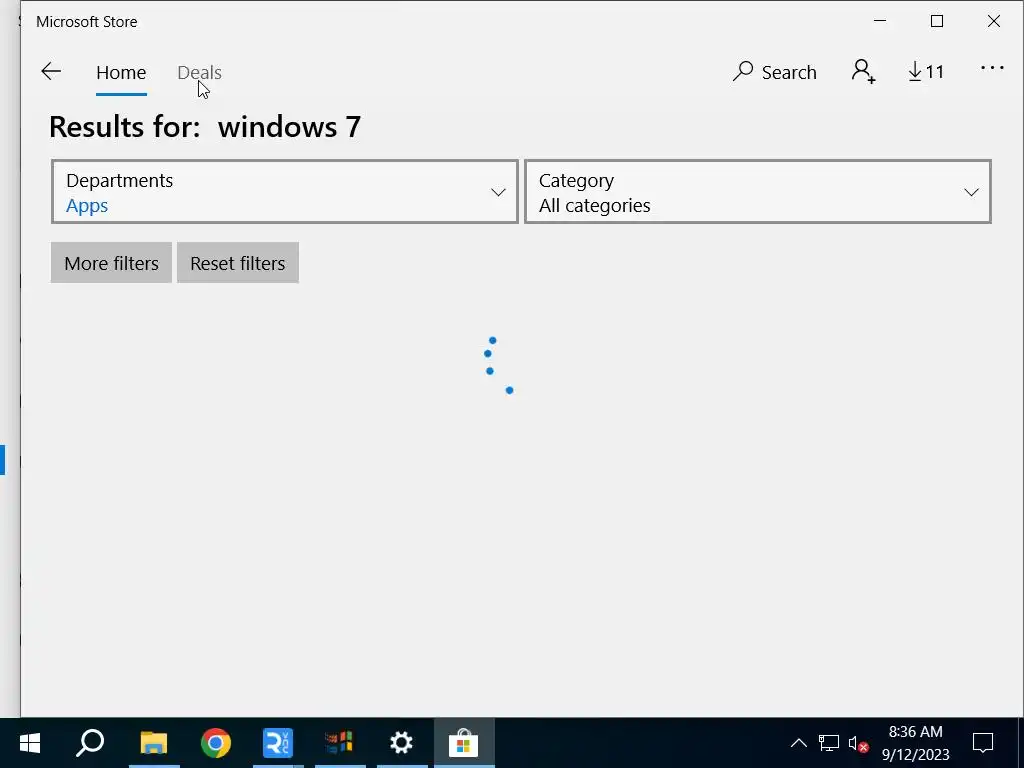Image resolution: width=1024 pixels, height=768 pixels.
Task: Open taskbar search magnifier
Action: coord(91,743)
